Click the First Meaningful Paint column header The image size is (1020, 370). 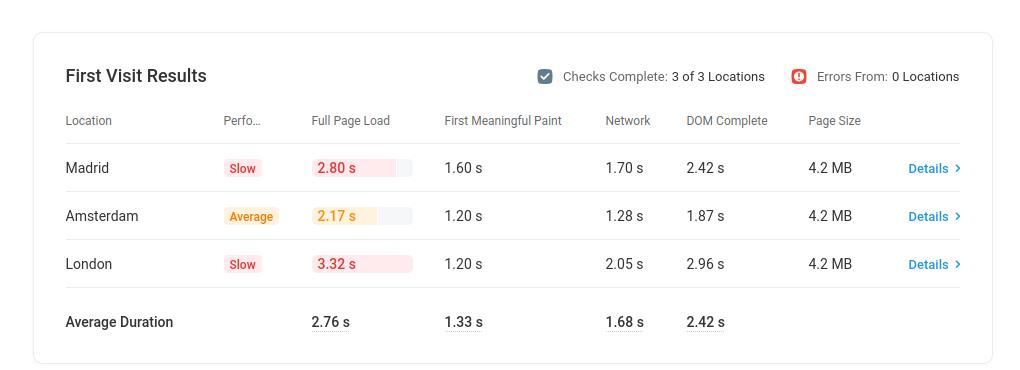point(503,121)
